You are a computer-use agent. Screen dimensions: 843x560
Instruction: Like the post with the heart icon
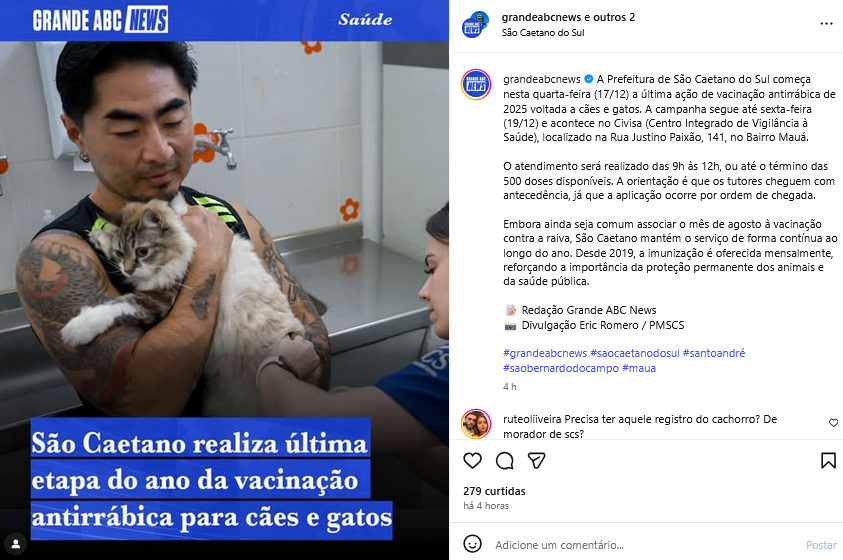(x=473, y=461)
